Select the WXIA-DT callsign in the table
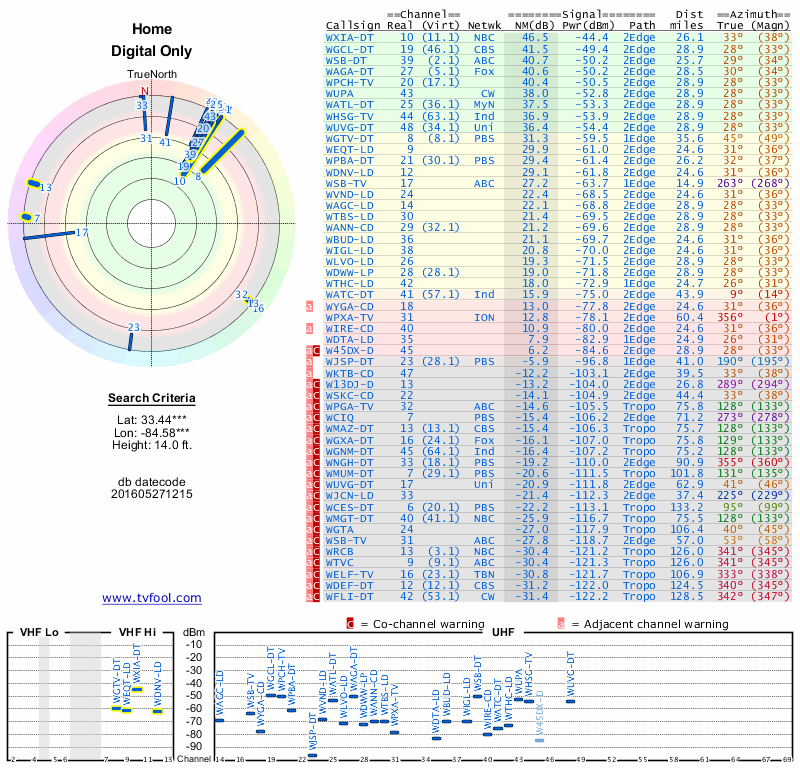 350,36
